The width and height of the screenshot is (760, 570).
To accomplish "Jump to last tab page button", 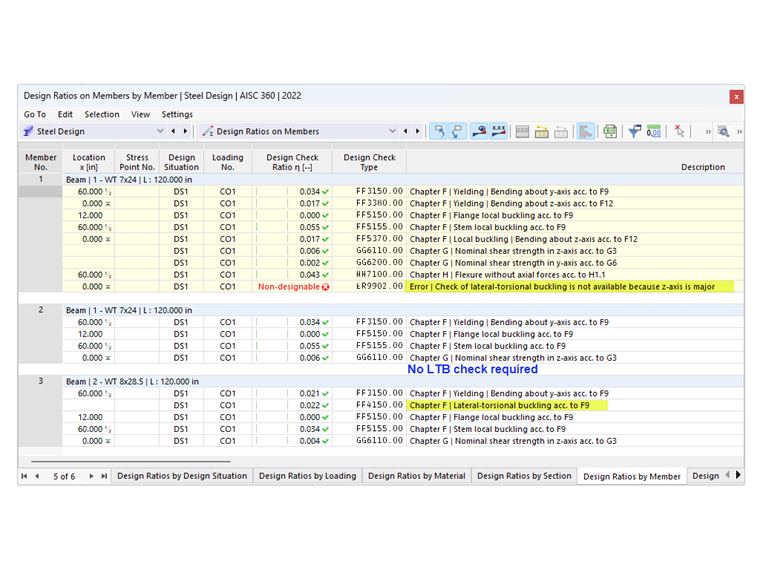I will pos(104,476).
